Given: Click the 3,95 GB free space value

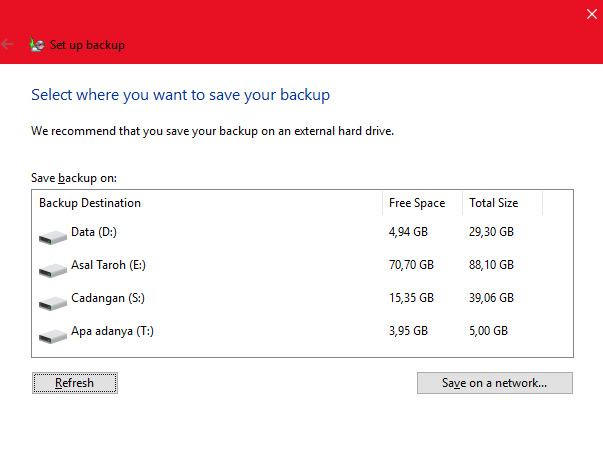Looking at the screenshot, I should tap(408, 331).
